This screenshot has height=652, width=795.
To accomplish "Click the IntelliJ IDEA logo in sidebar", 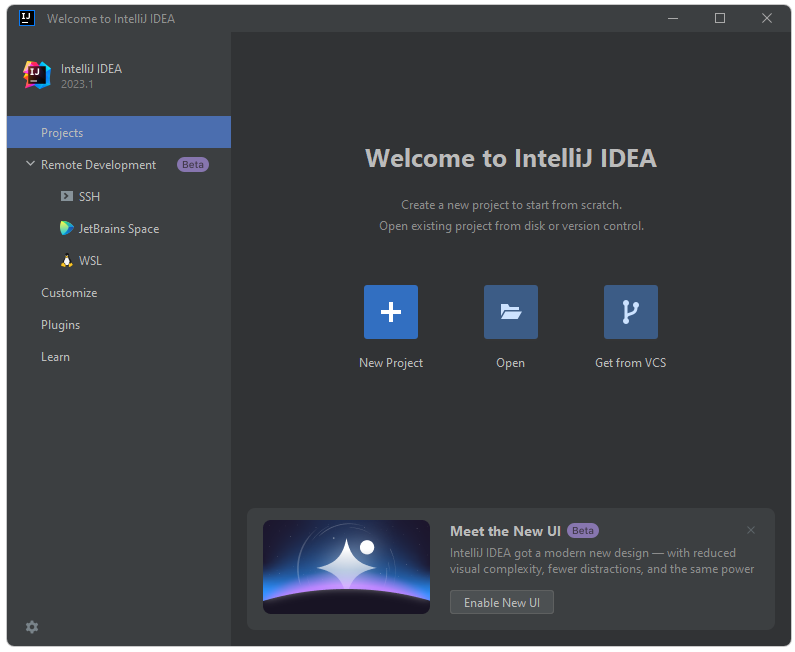I will tap(37, 75).
